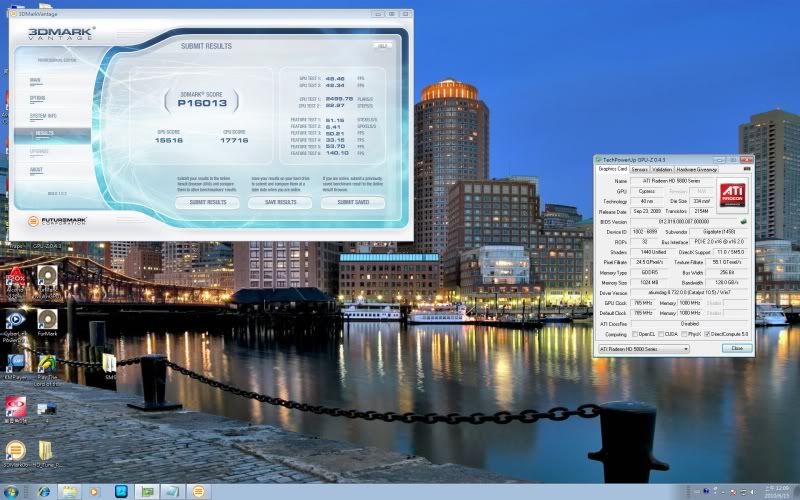The width and height of the screenshot is (800, 500).
Task: Click the ATI CrossFire Disabled field
Action: click(x=690, y=324)
